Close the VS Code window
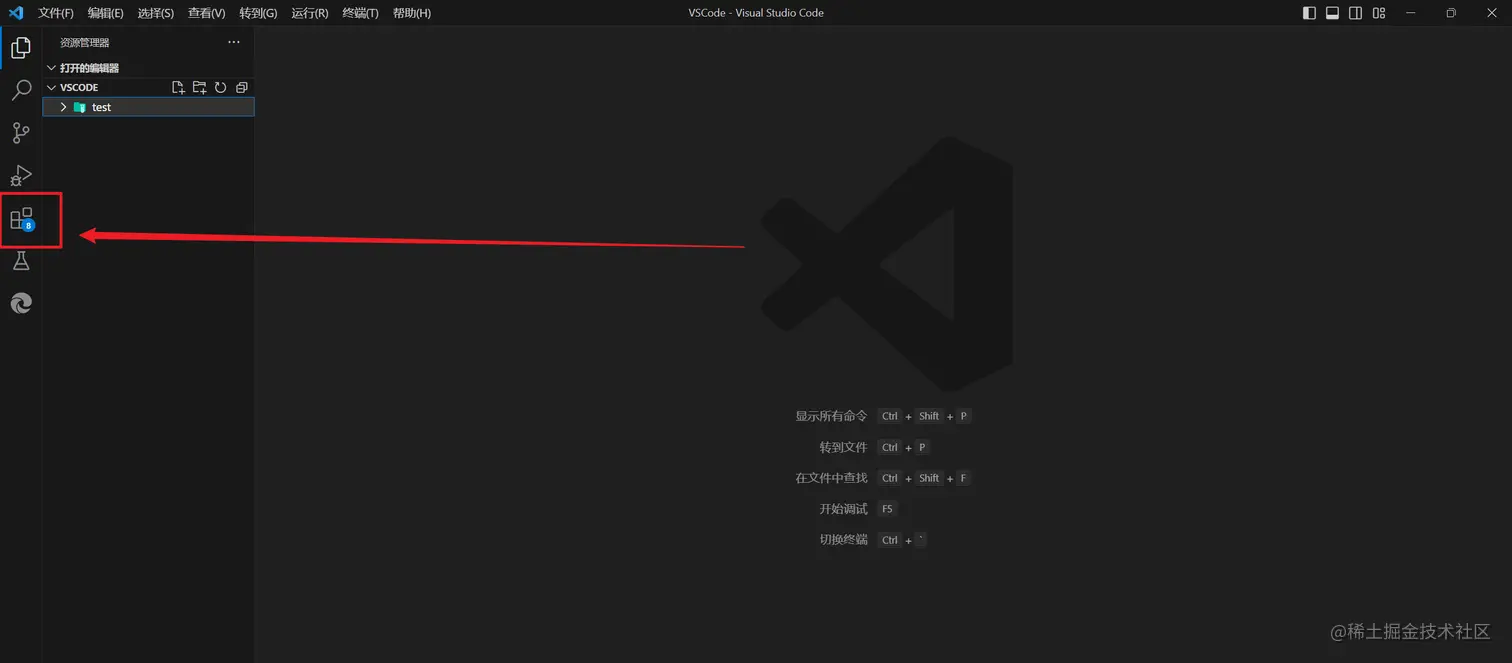 [x=1492, y=13]
